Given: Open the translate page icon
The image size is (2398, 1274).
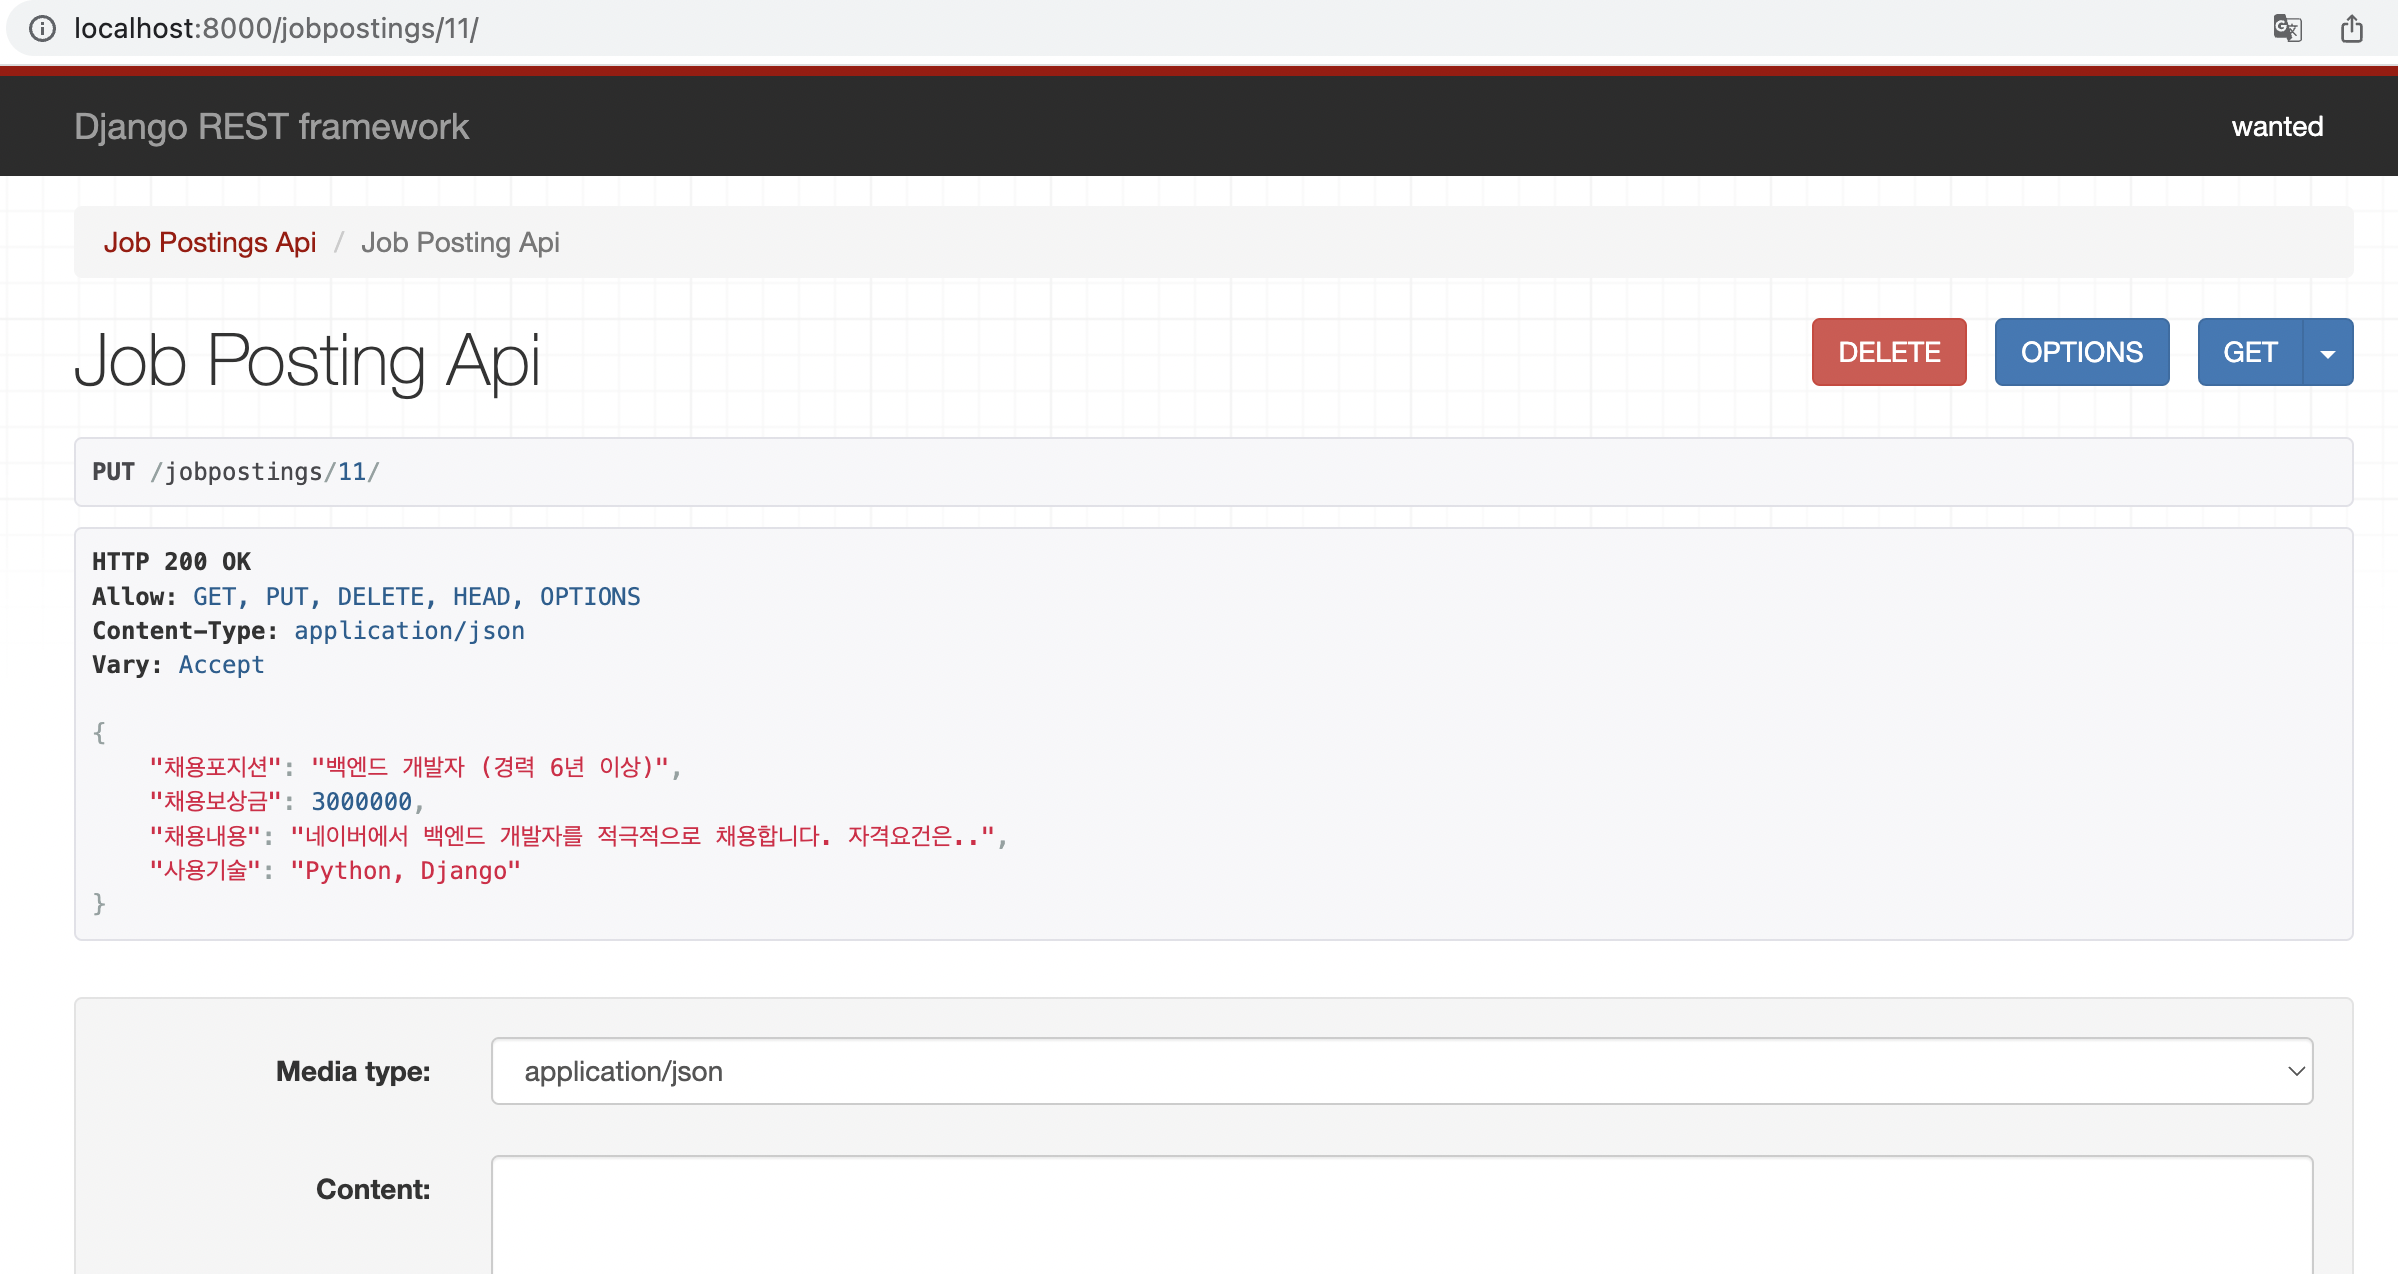Looking at the screenshot, I should [x=2287, y=28].
